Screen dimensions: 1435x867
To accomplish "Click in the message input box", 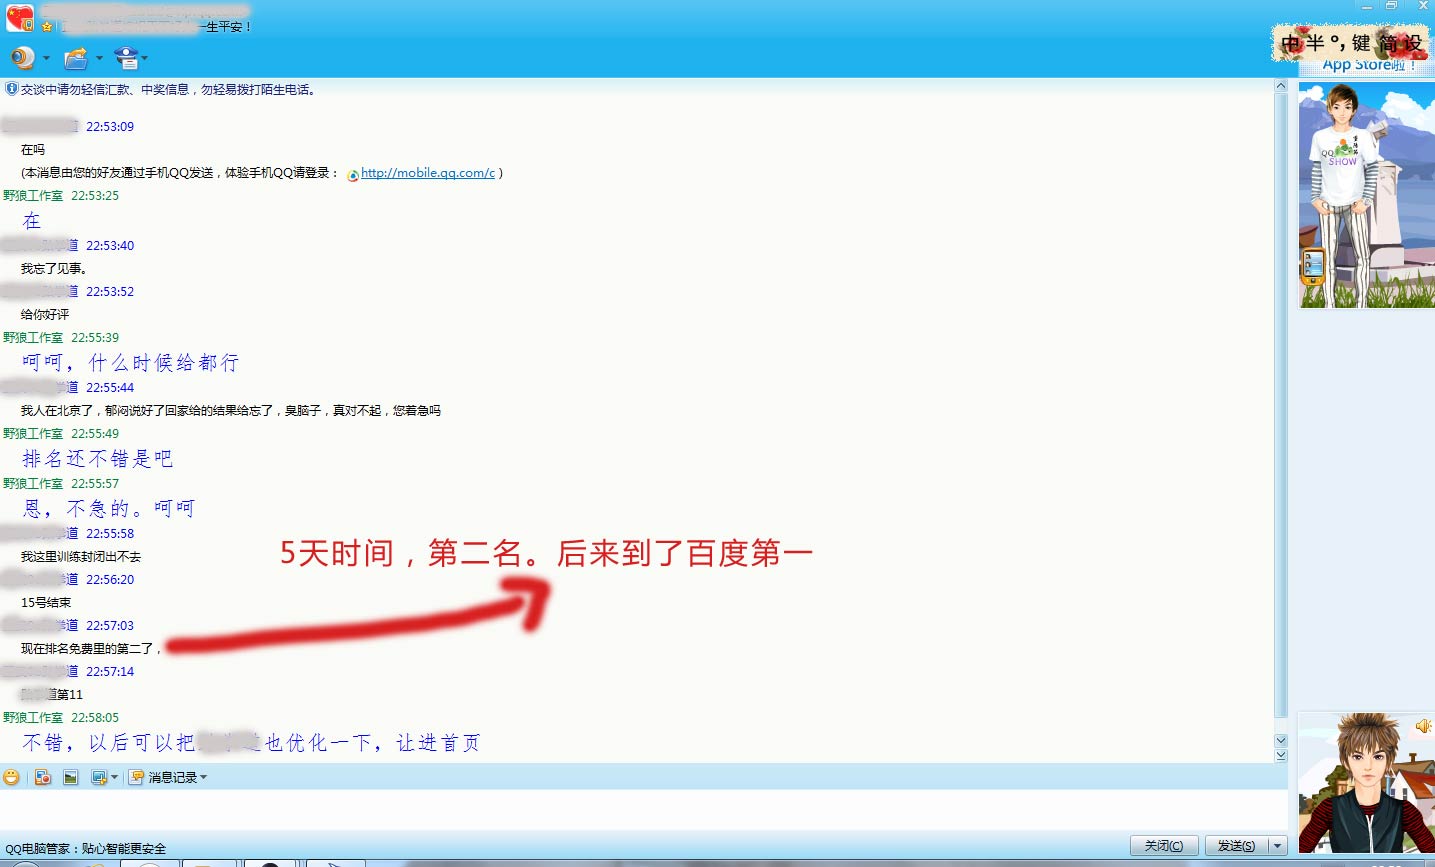I will (x=640, y=808).
